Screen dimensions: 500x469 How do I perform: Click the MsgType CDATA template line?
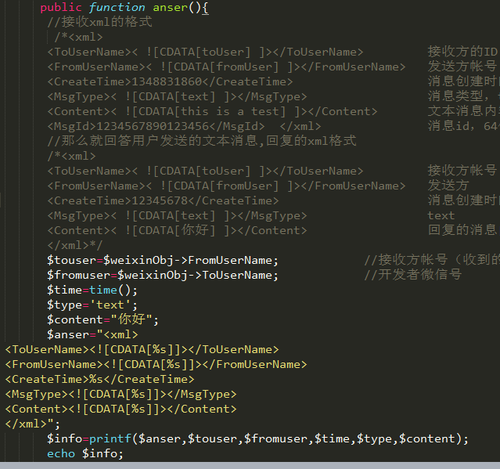pyautogui.click(x=121, y=394)
